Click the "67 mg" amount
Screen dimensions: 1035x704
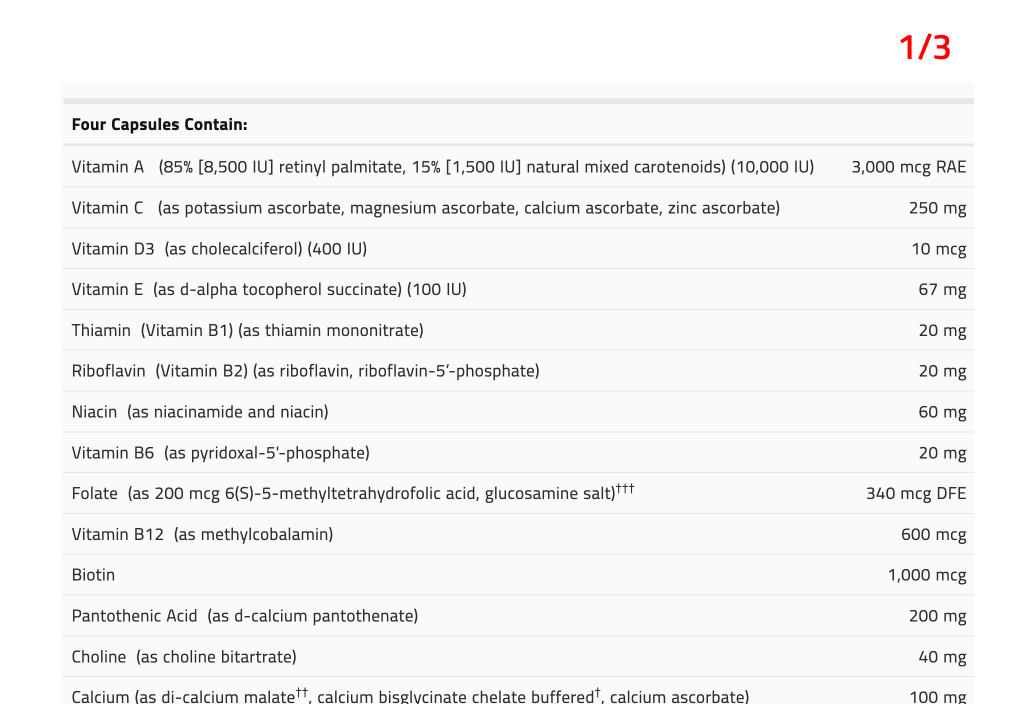[x=942, y=290]
